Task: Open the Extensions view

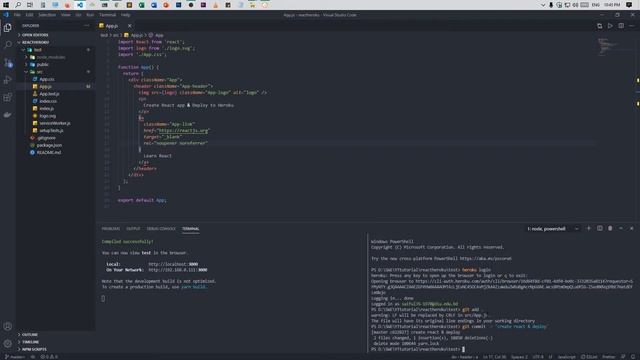Action: [x=8, y=97]
